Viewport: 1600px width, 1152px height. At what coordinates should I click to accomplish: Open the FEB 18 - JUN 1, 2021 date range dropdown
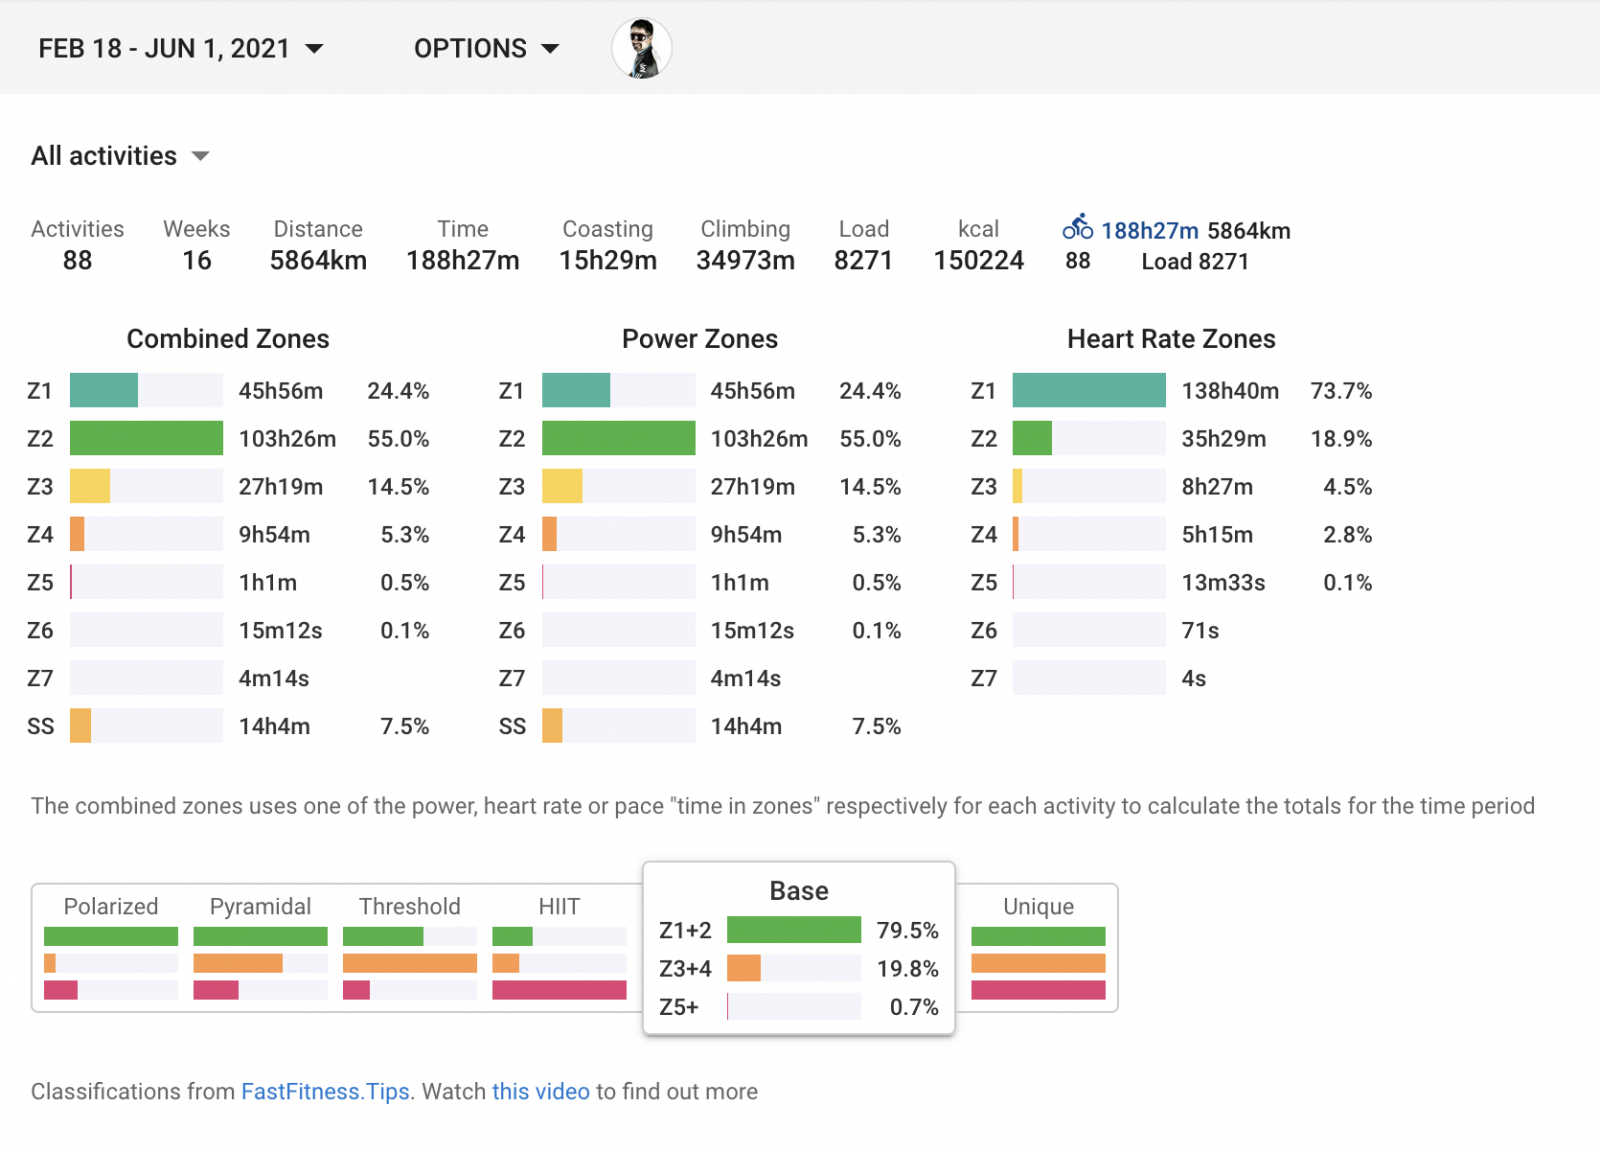point(181,48)
